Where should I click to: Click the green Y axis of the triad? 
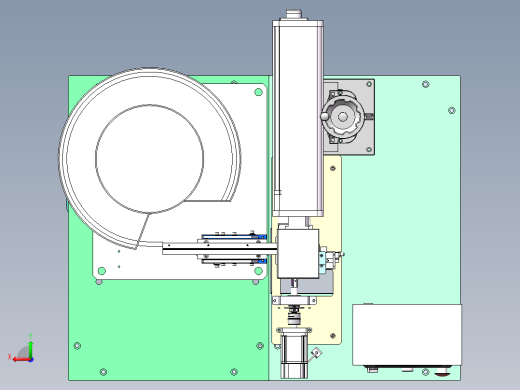coord(31,349)
